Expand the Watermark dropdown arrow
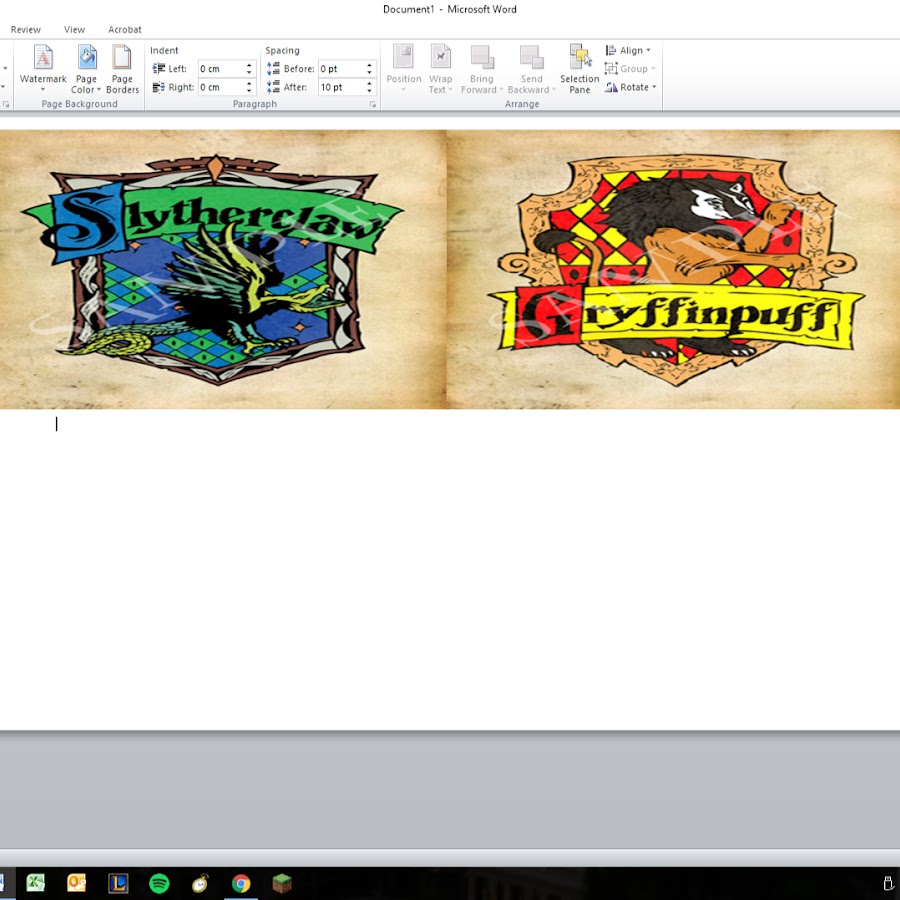 [x=43, y=90]
